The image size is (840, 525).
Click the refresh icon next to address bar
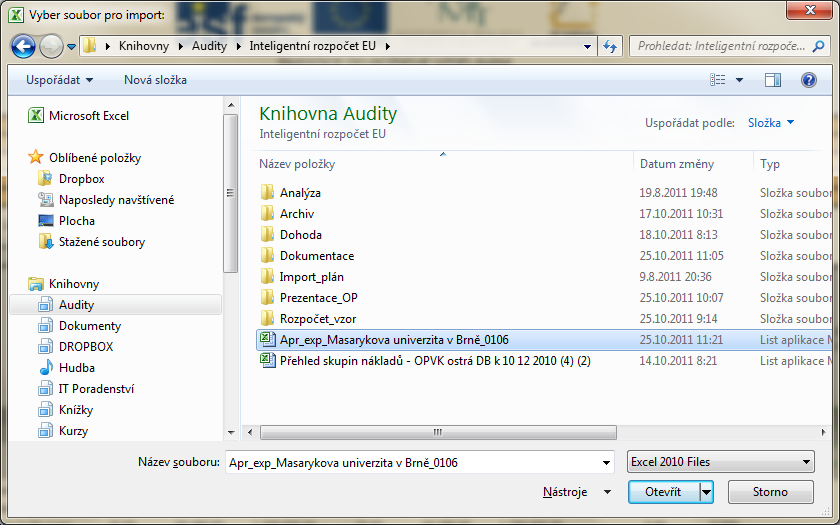coord(610,47)
